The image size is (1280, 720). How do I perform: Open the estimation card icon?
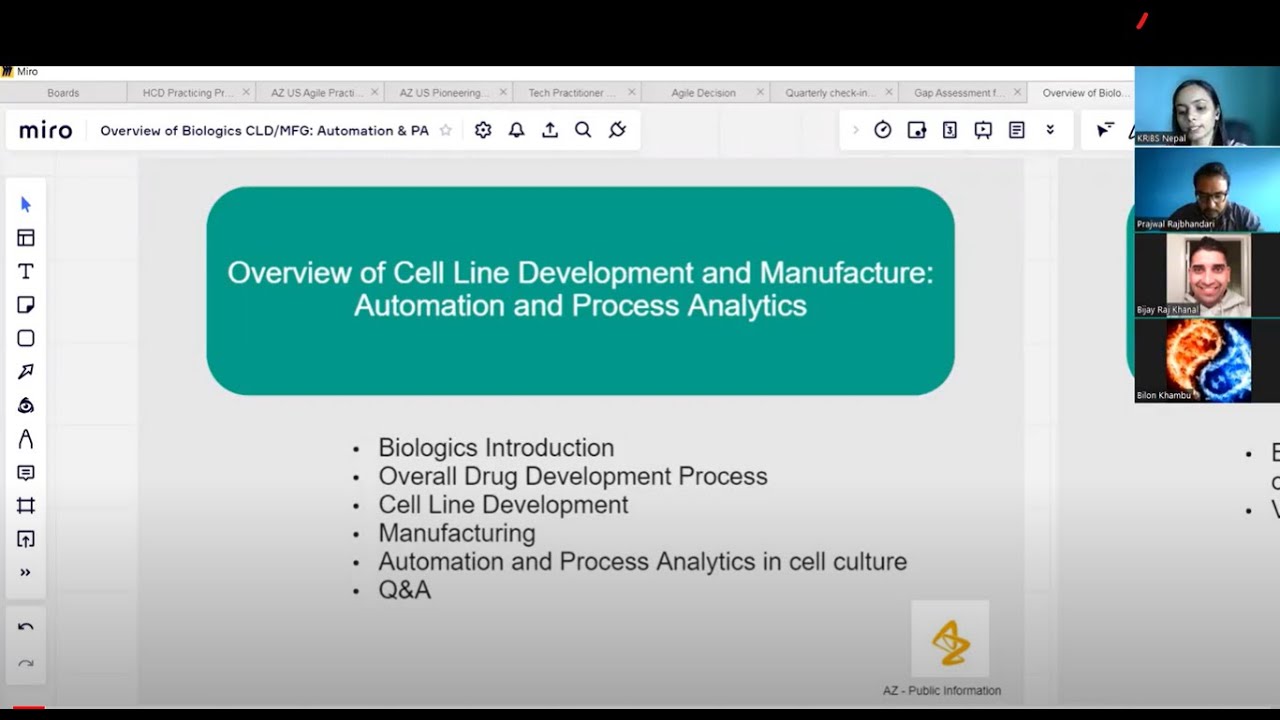(x=950, y=130)
